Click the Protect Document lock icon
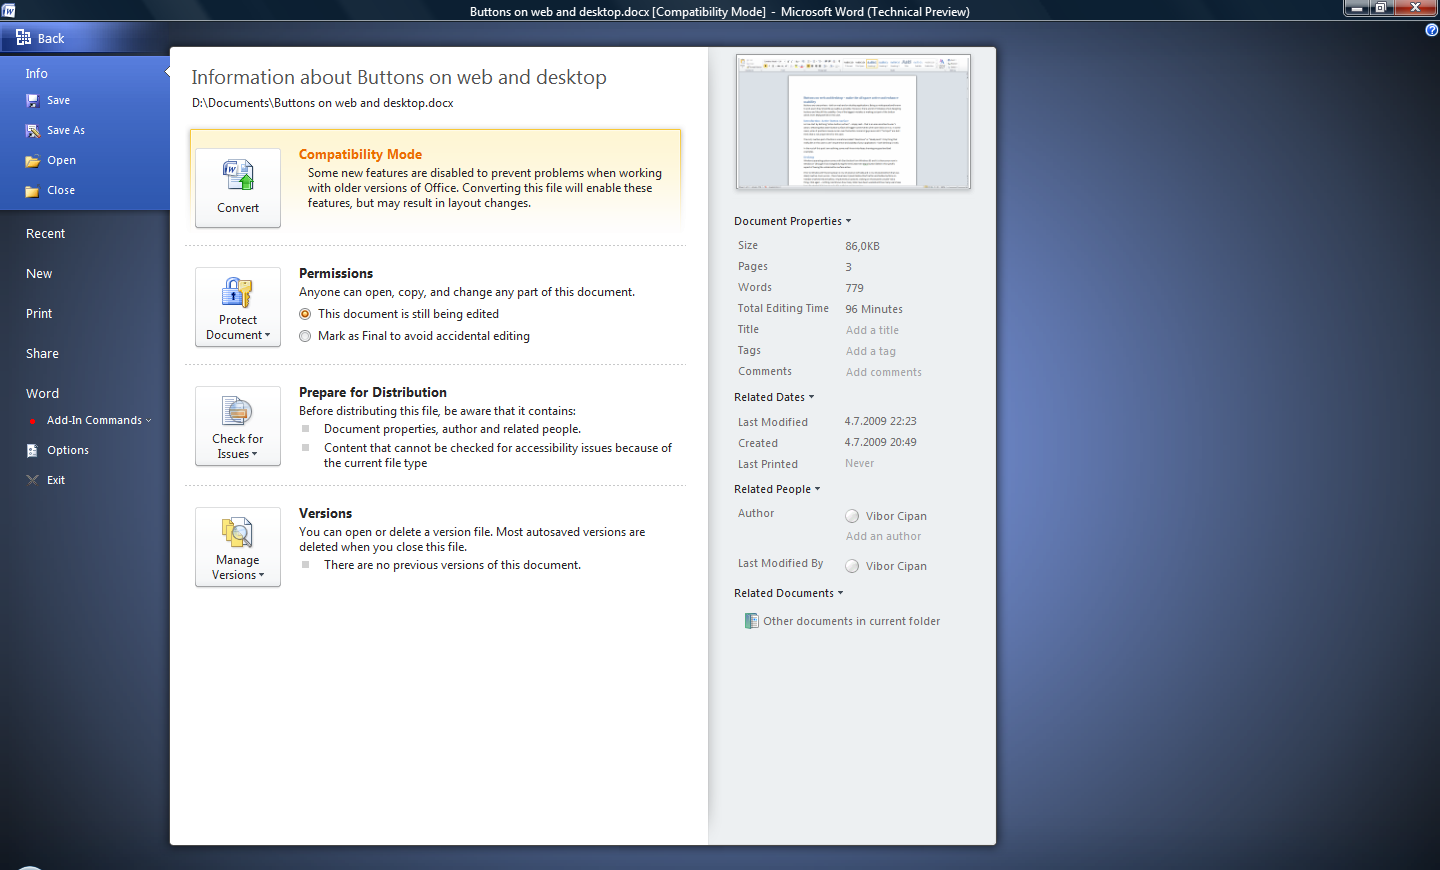The width and height of the screenshot is (1440, 870). click(x=238, y=292)
